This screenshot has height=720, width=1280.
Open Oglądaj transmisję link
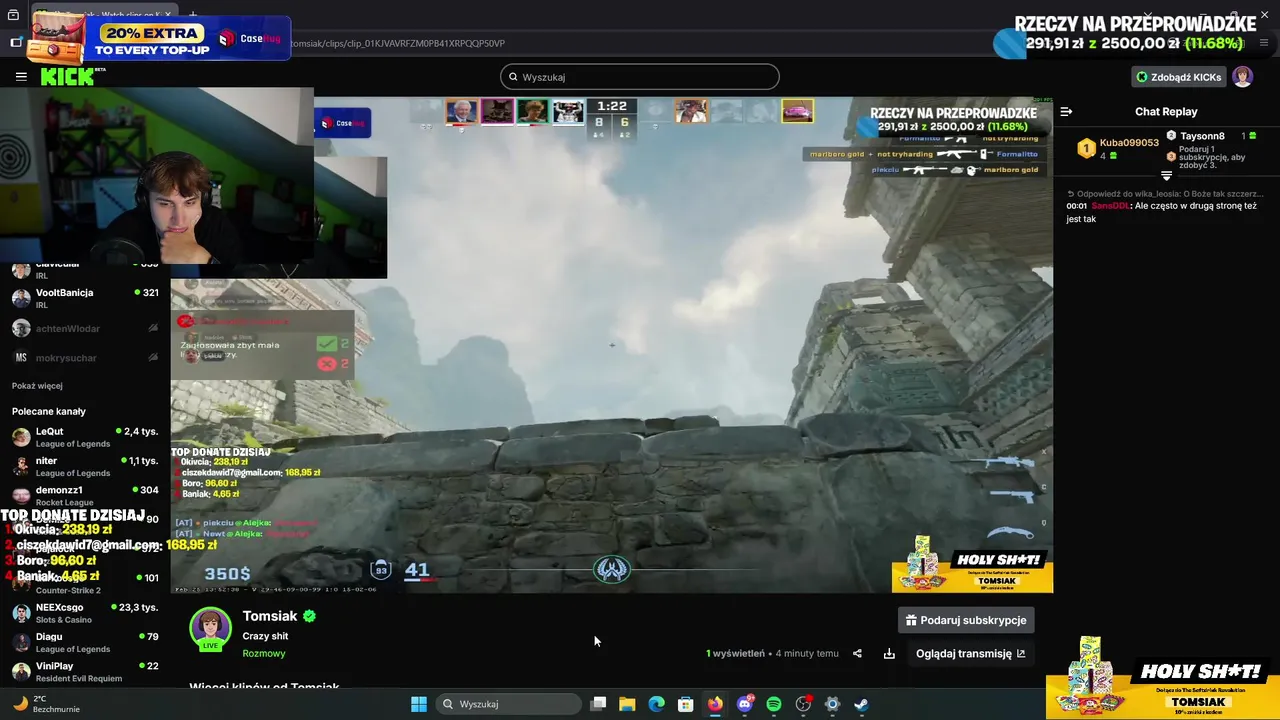(970, 654)
